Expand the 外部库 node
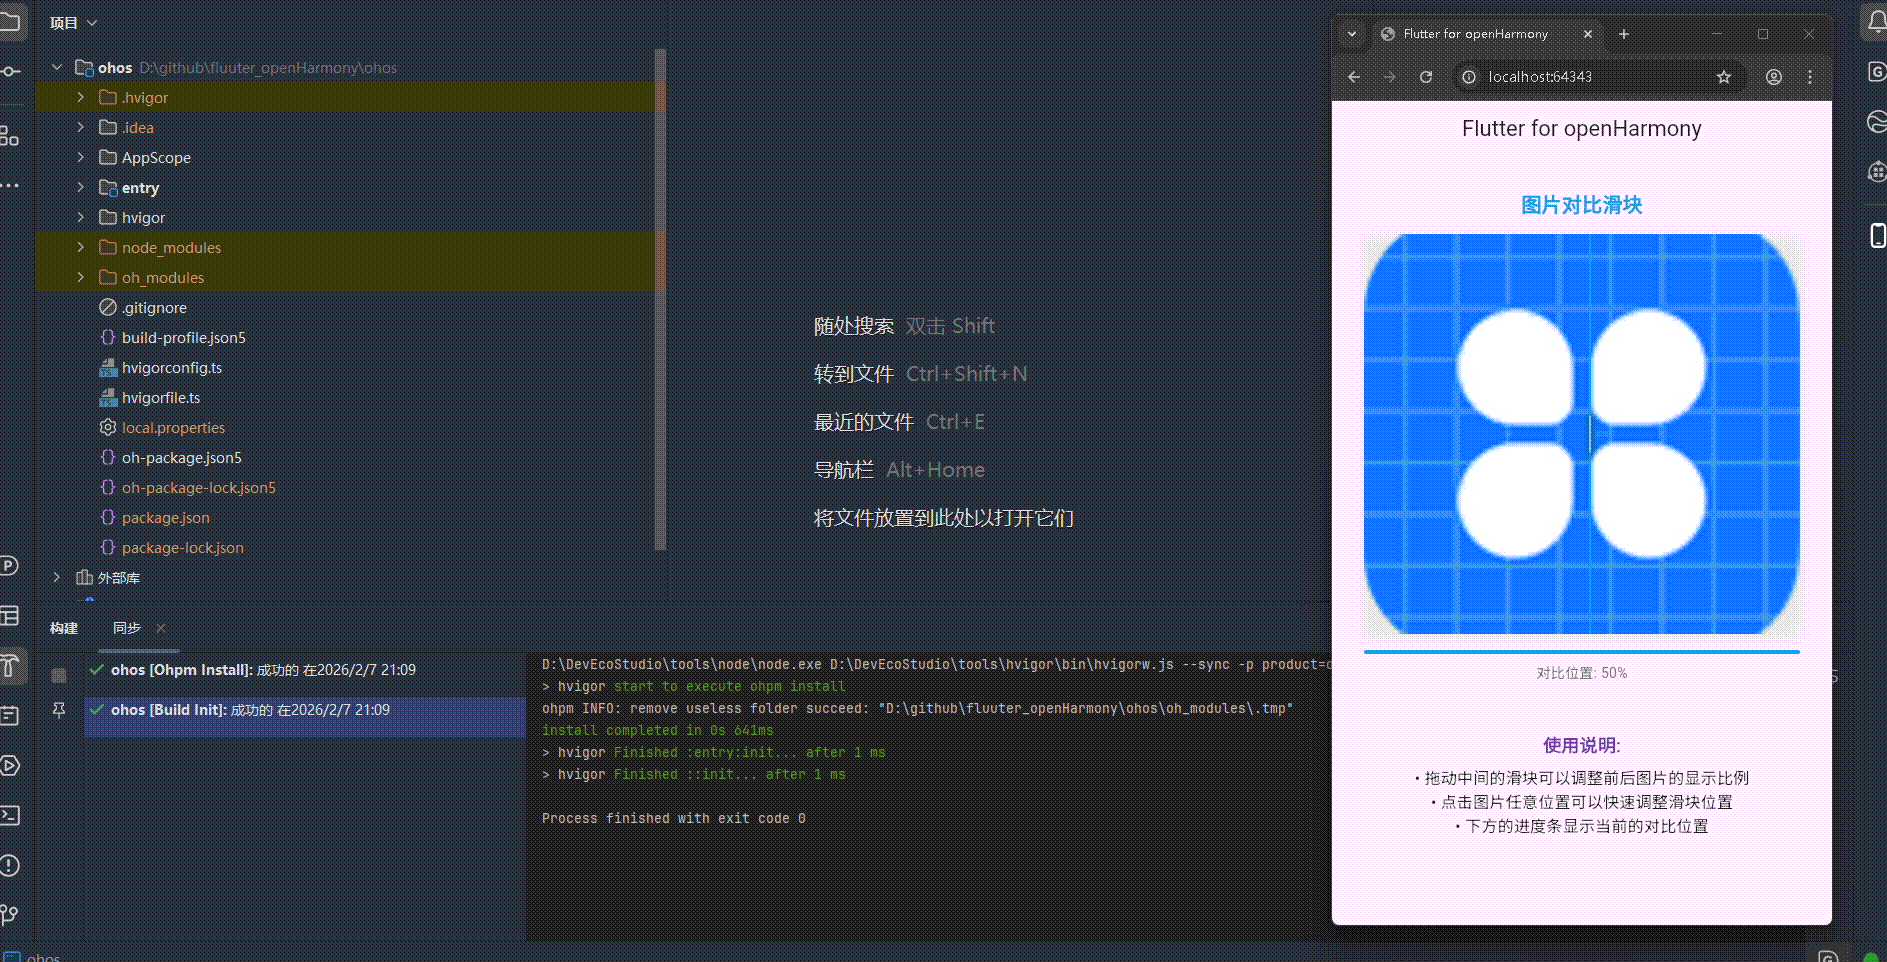 click(x=57, y=578)
